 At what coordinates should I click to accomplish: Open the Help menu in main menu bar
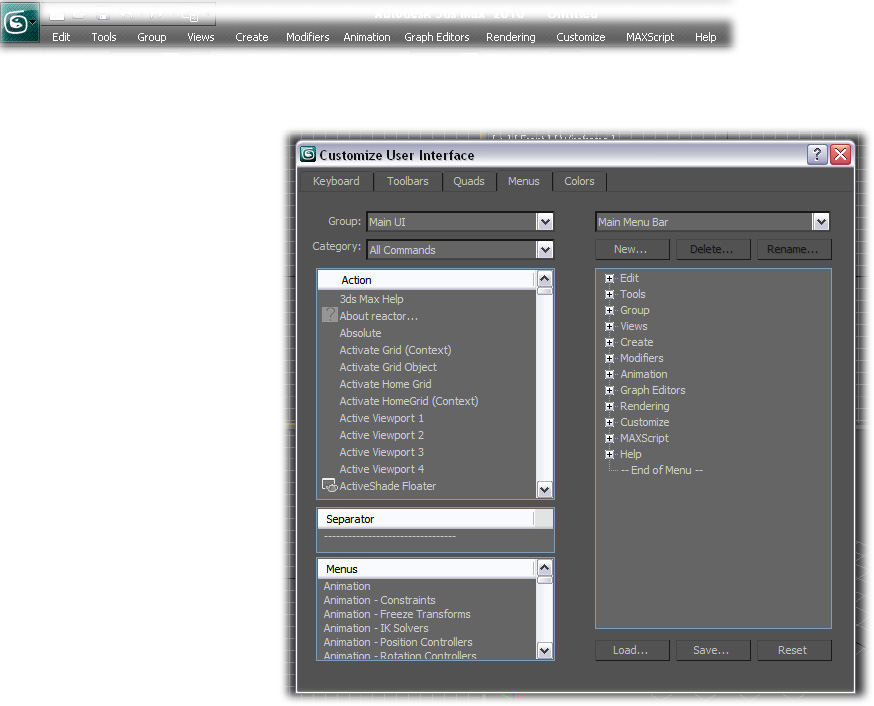[705, 37]
